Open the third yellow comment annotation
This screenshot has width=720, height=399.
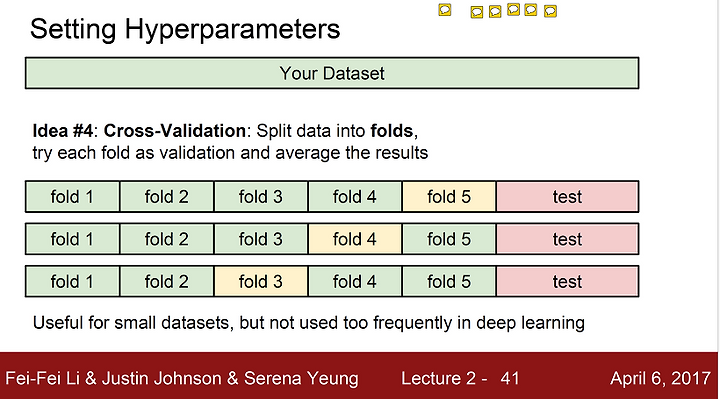495,11
